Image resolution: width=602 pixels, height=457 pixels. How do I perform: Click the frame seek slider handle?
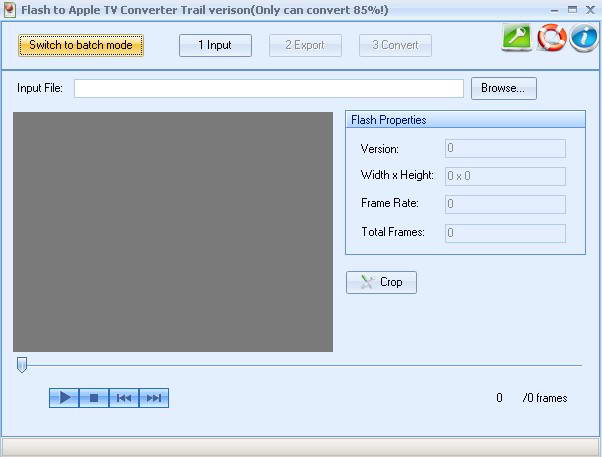tap(22, 365)
